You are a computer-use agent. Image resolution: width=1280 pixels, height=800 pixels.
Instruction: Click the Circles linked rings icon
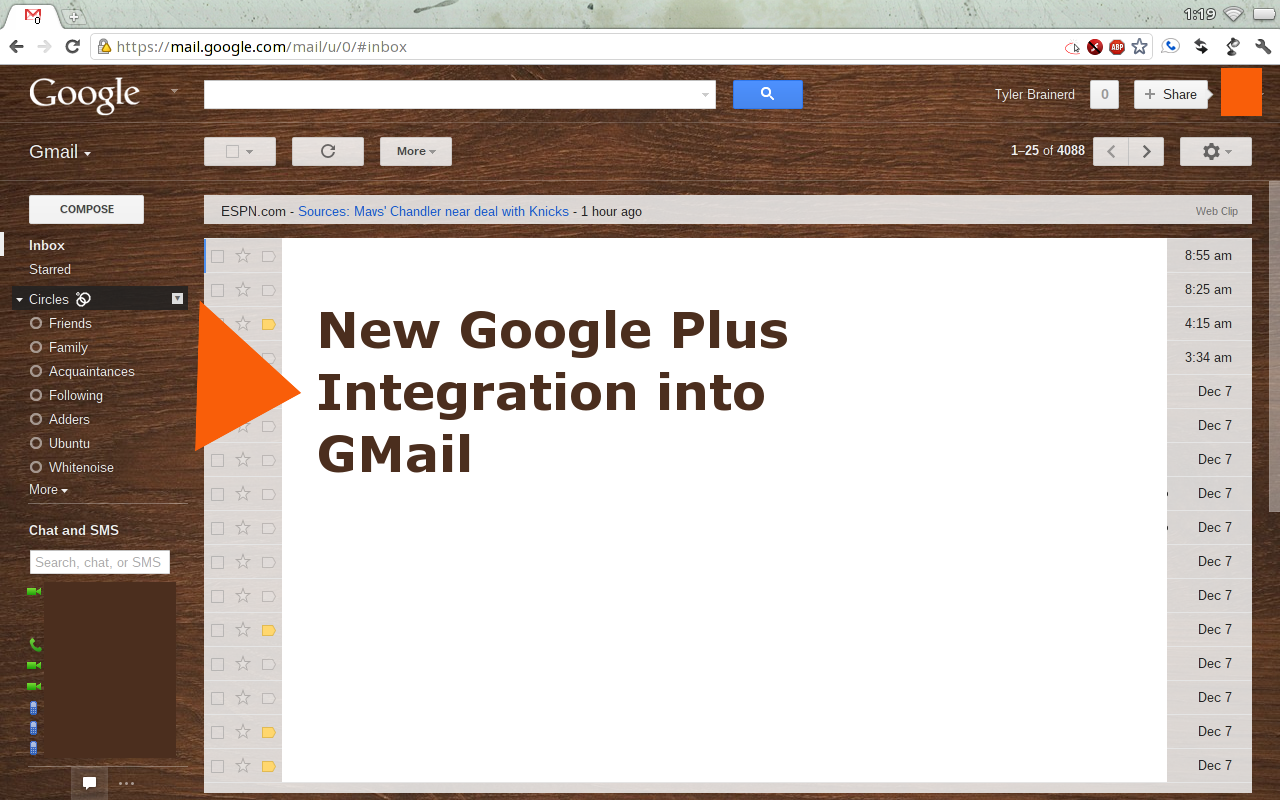[84, 298]
